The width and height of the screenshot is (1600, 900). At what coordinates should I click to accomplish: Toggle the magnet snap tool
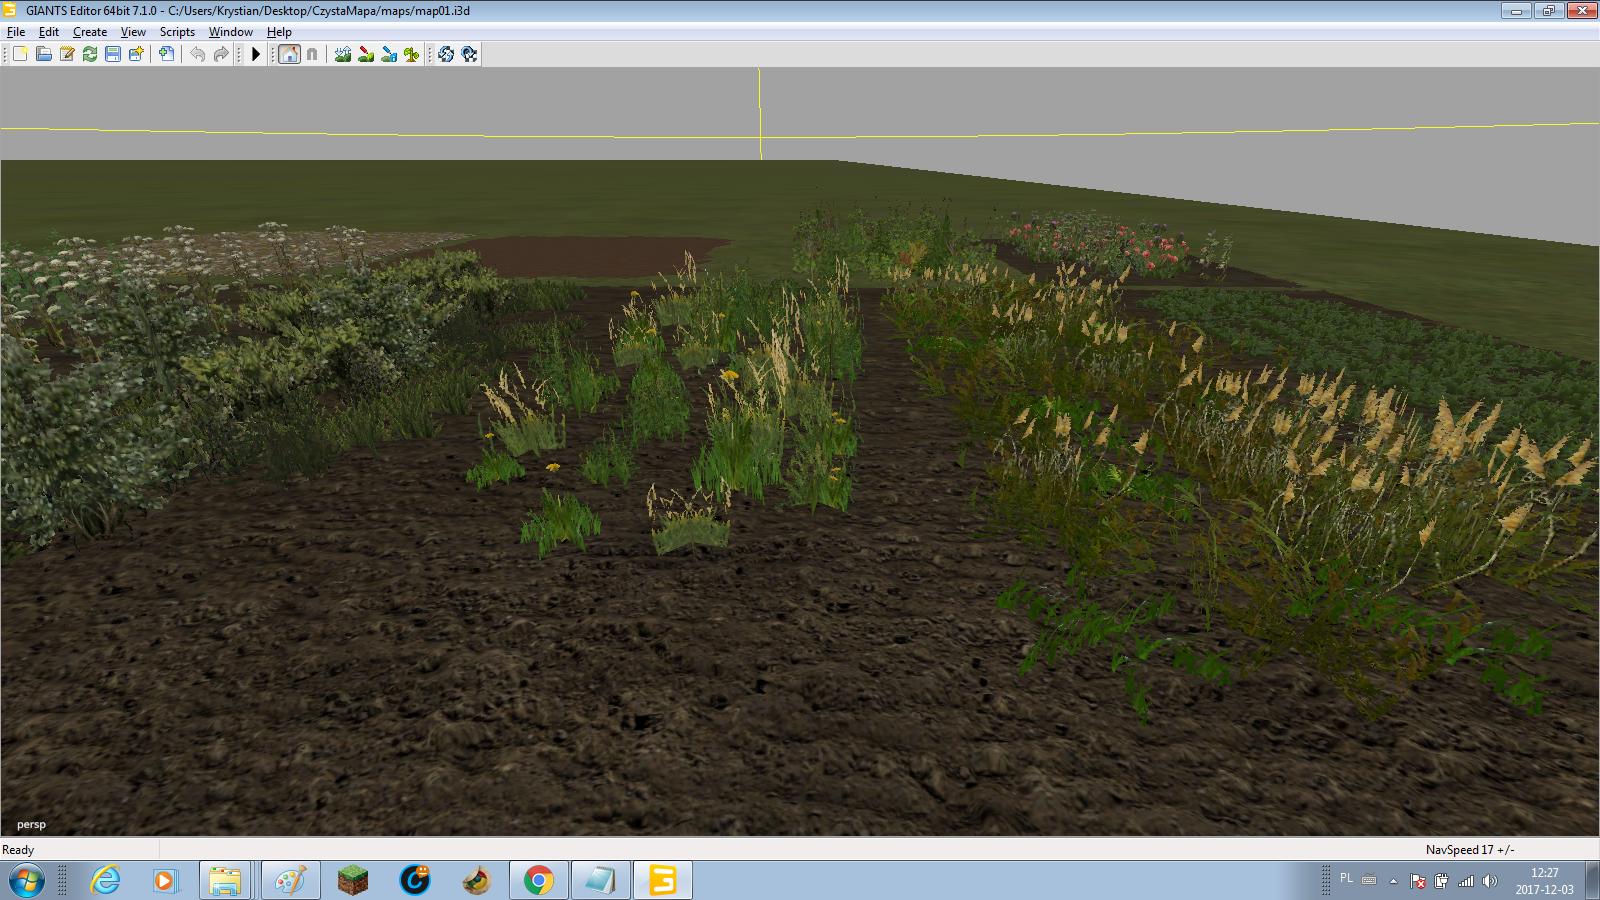312,54
